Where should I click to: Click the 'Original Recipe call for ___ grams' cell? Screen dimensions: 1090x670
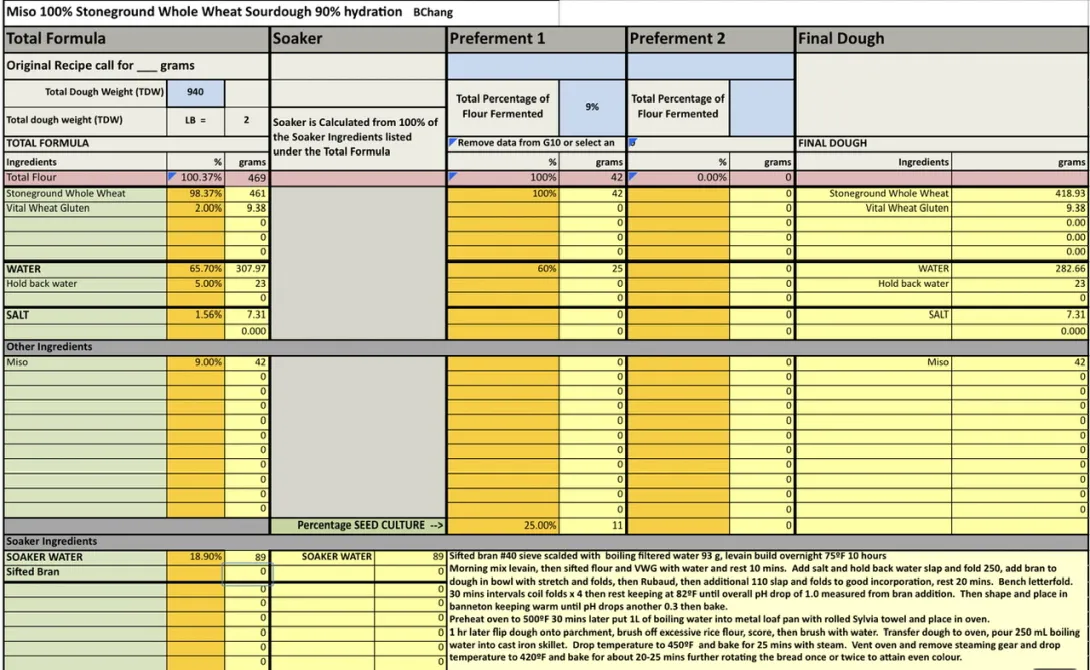pyautogui.click(x=136, y=66)
